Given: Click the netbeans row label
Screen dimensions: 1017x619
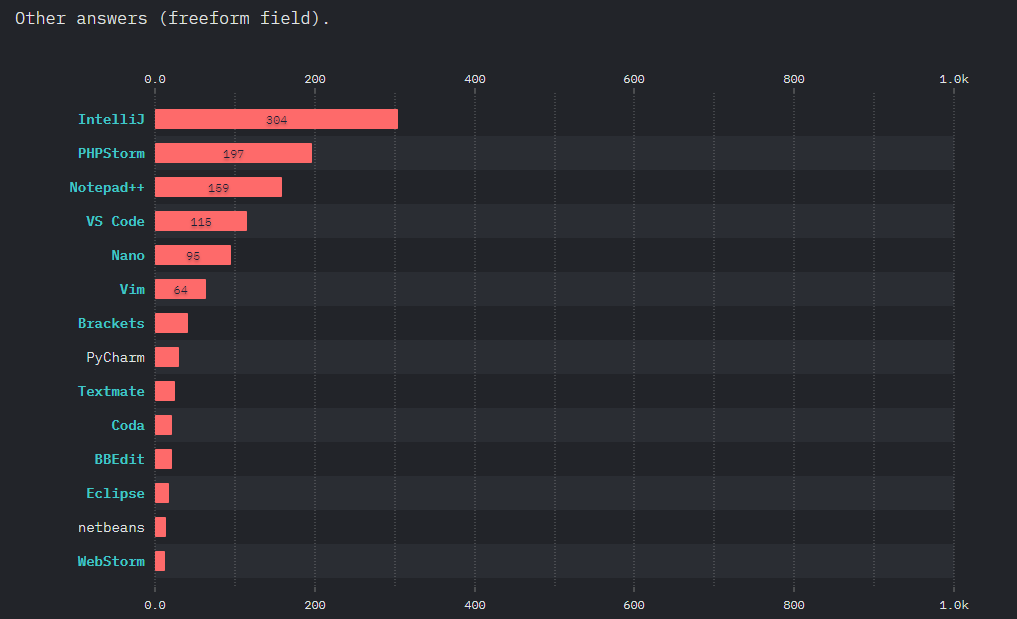Looking at the screenshot, I should (x=111, y=528).
